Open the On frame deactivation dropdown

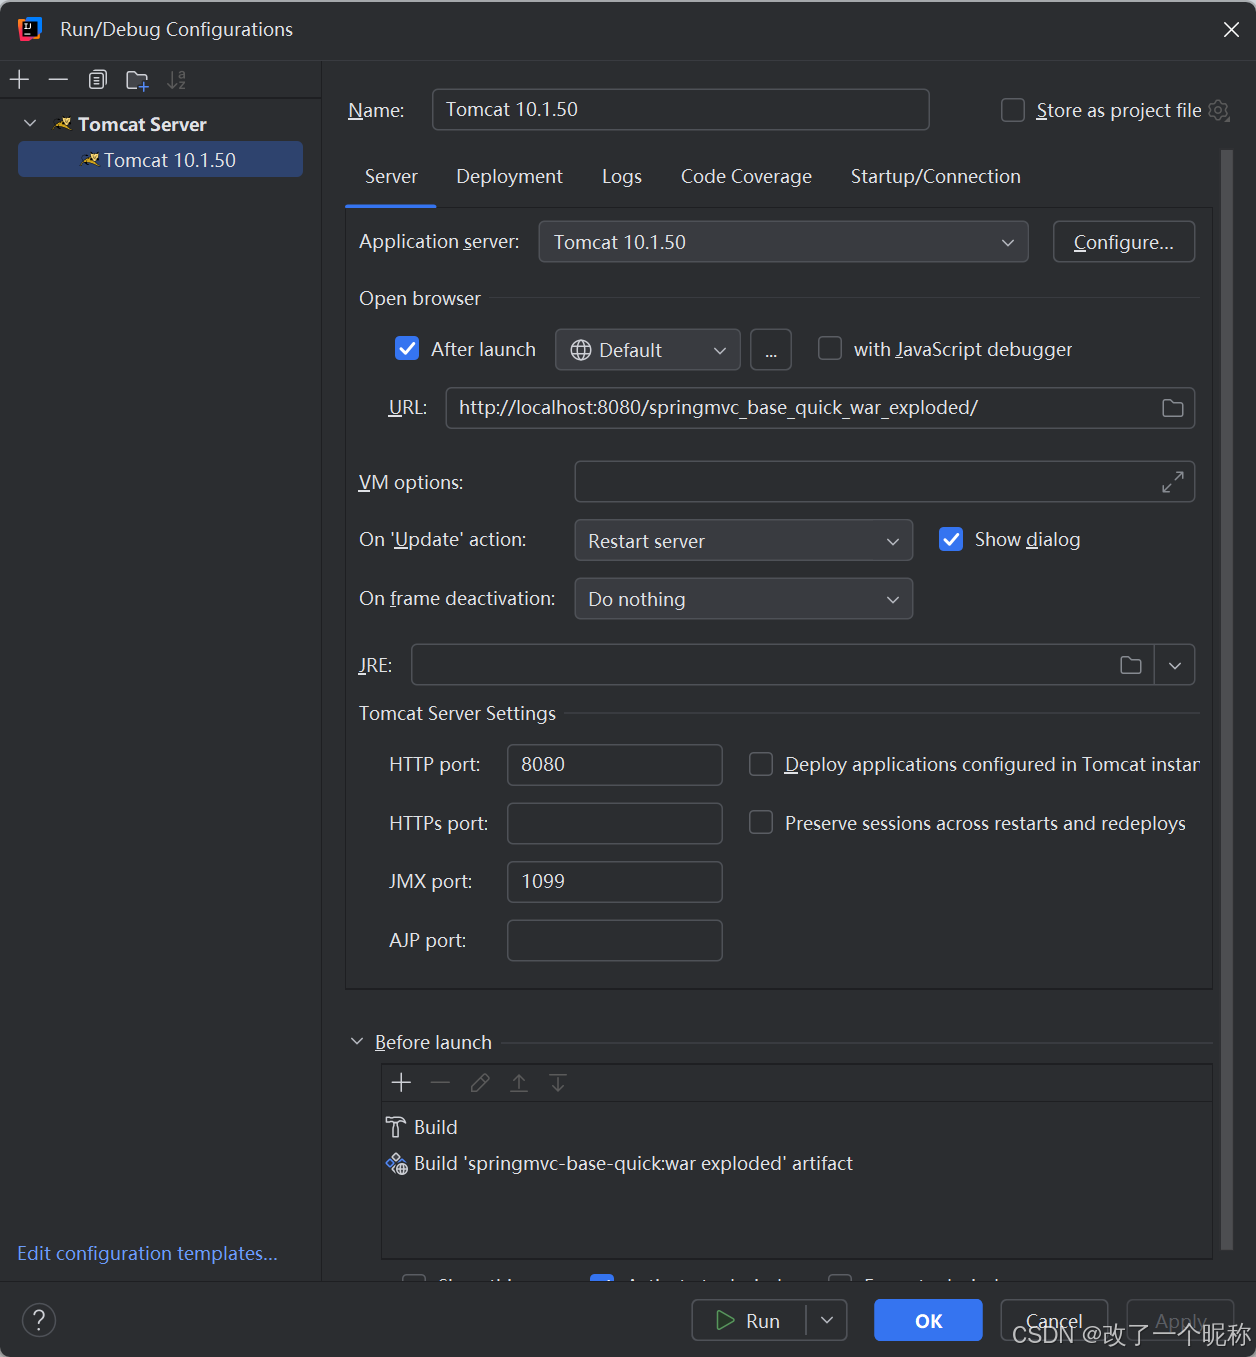(743, 599)
